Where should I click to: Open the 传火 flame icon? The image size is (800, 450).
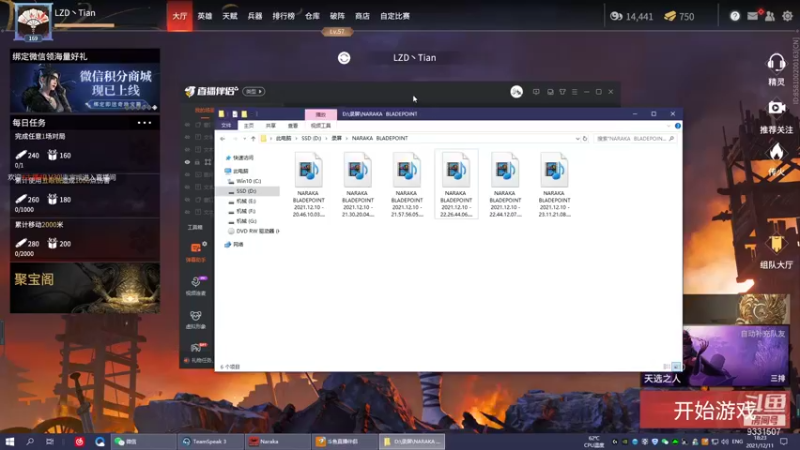coord(776,152)
